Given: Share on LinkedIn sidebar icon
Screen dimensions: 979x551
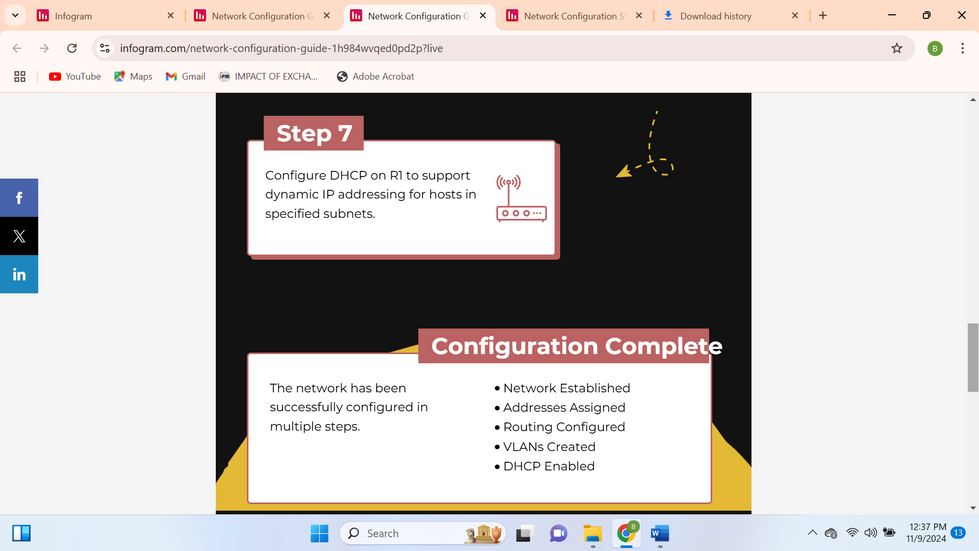Looking at the screenshot, I should click(19, 274).
